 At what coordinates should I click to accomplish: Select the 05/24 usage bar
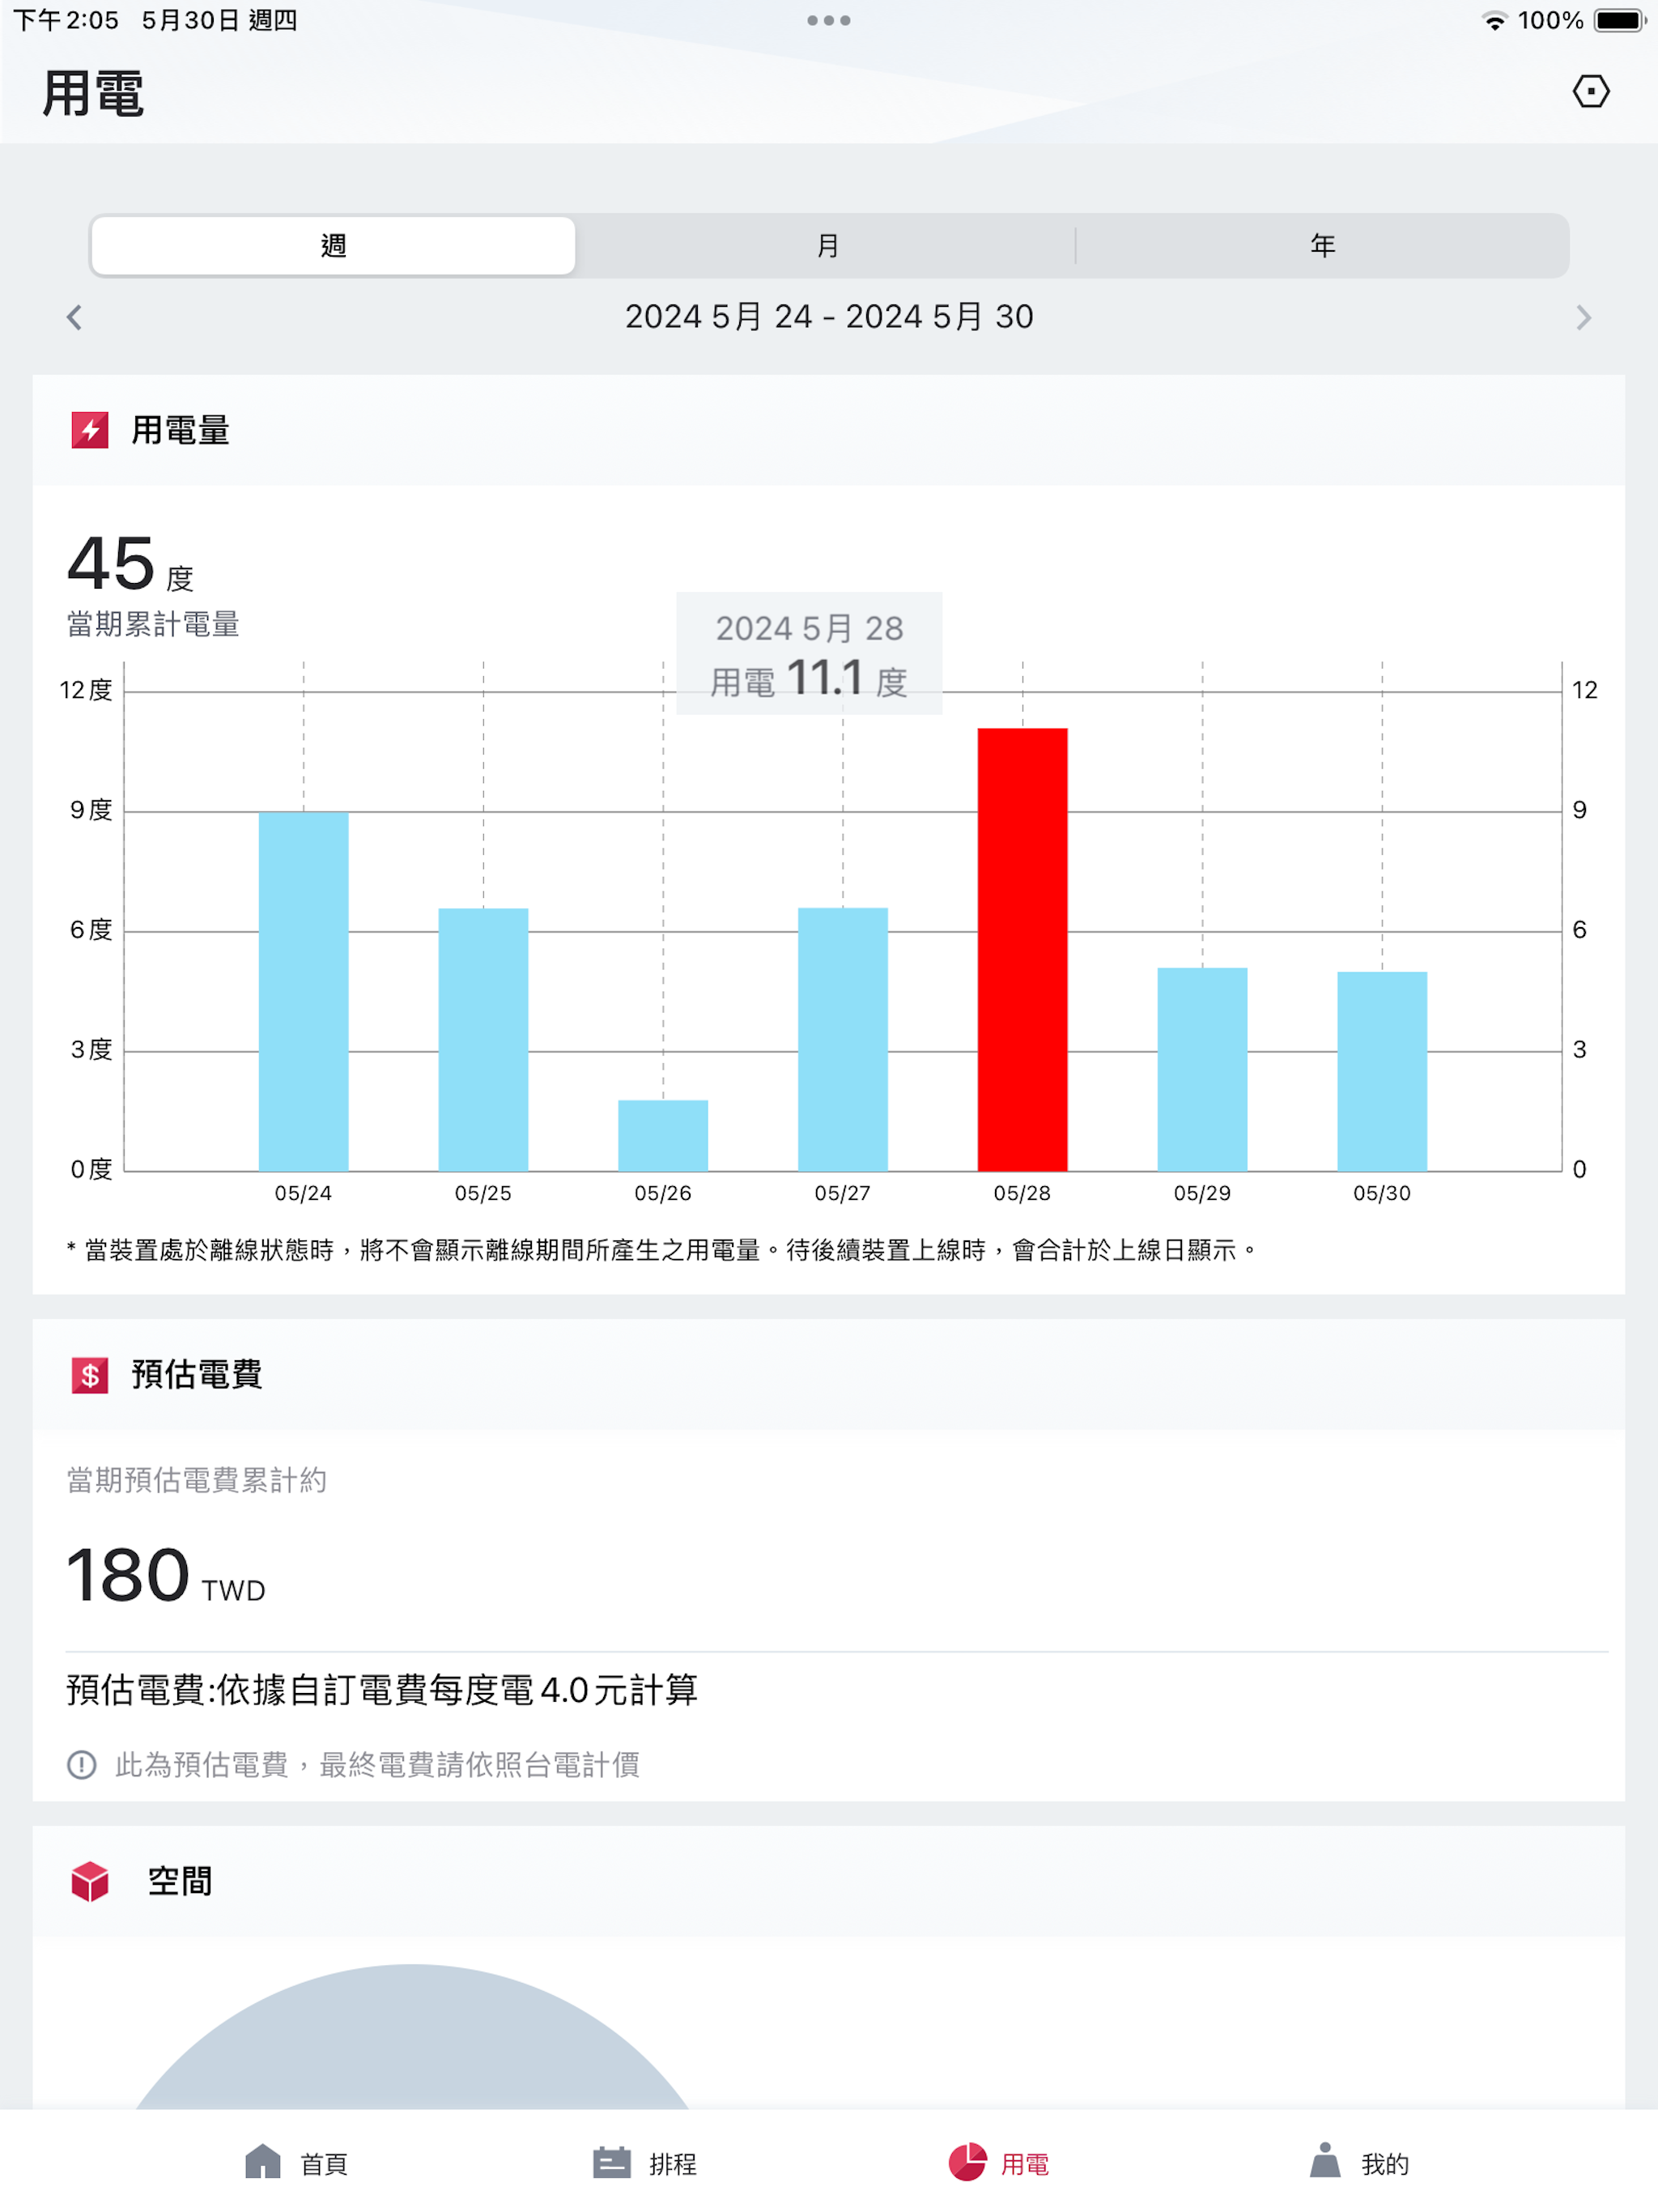point(304,991)
